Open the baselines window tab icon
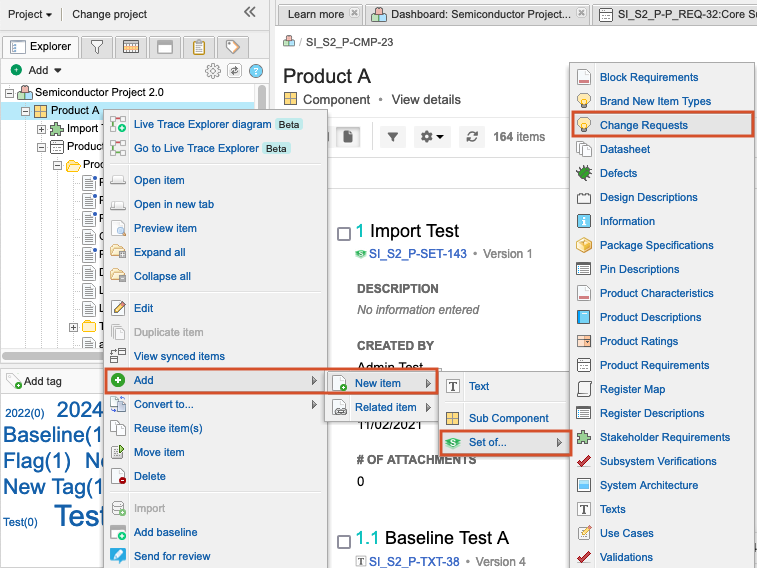The height and width of the screenshot is (568, 757). [x=165, y=47]
